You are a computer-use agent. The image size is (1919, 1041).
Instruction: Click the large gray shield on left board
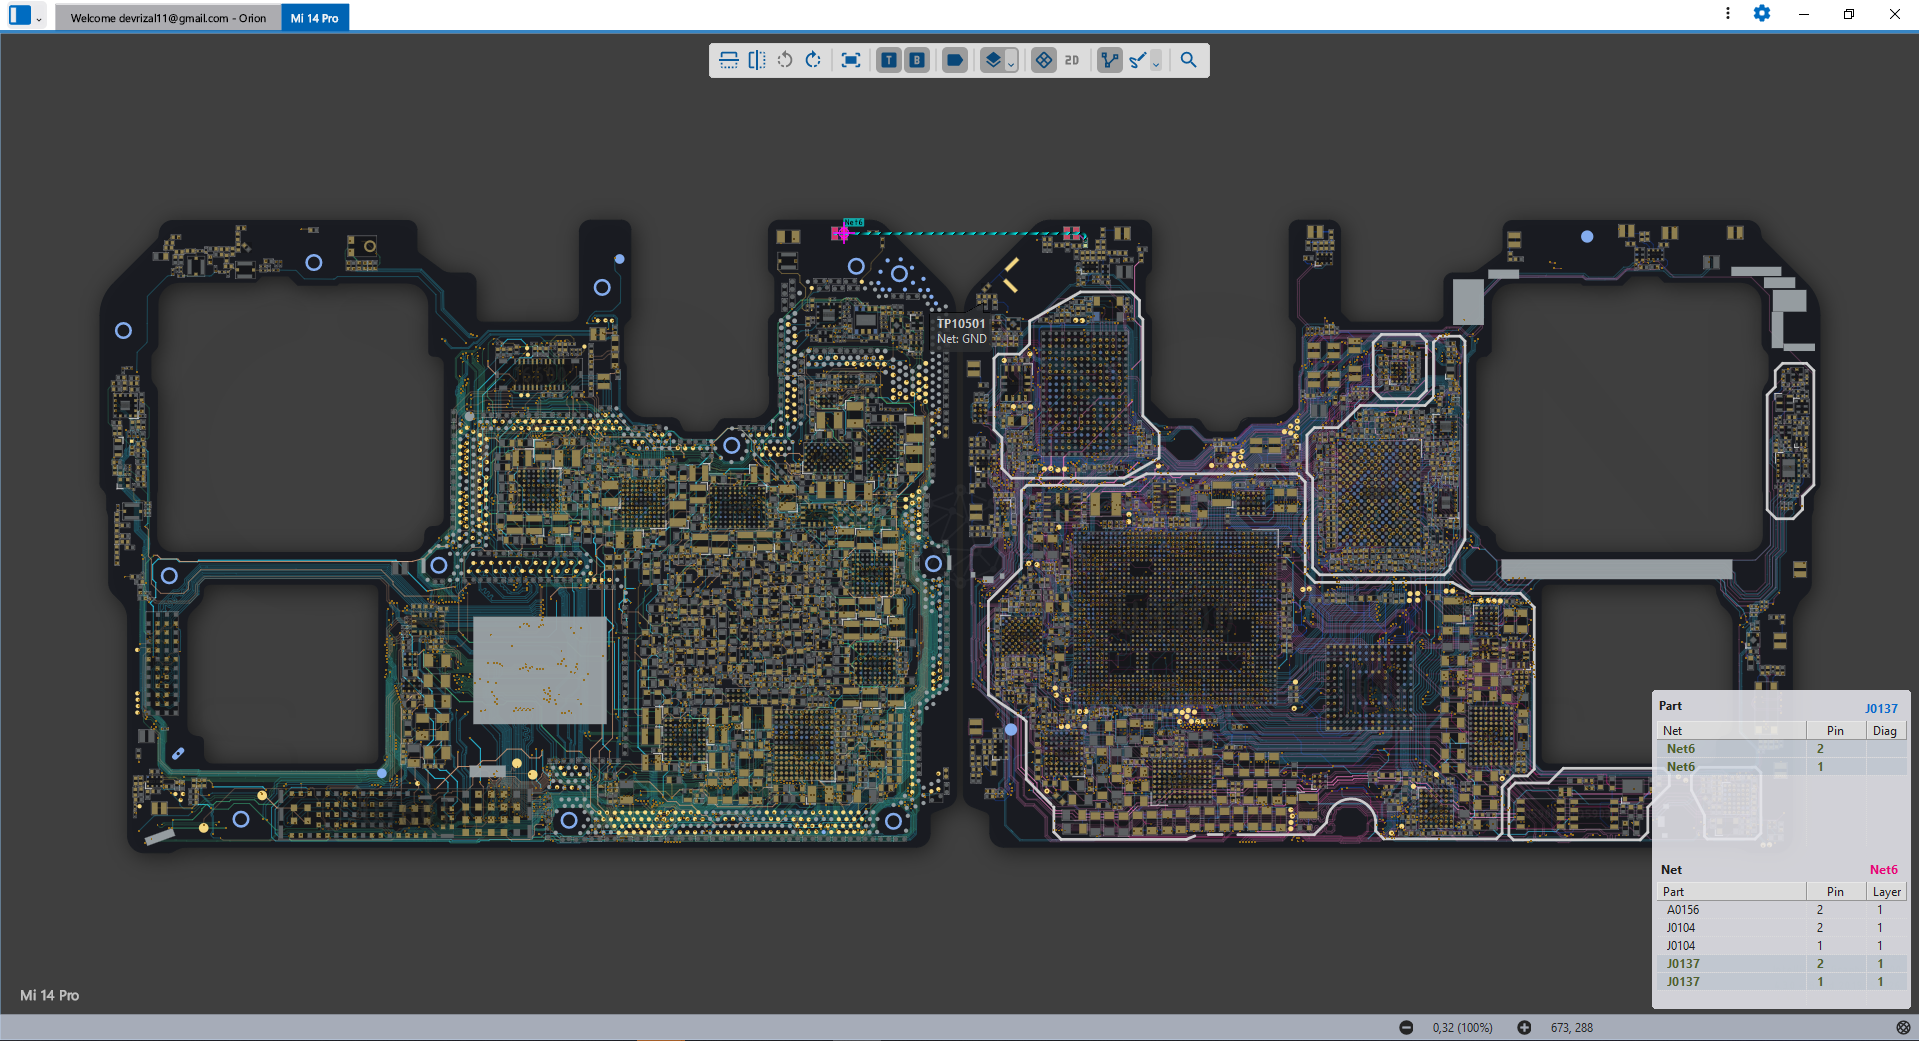540,670
